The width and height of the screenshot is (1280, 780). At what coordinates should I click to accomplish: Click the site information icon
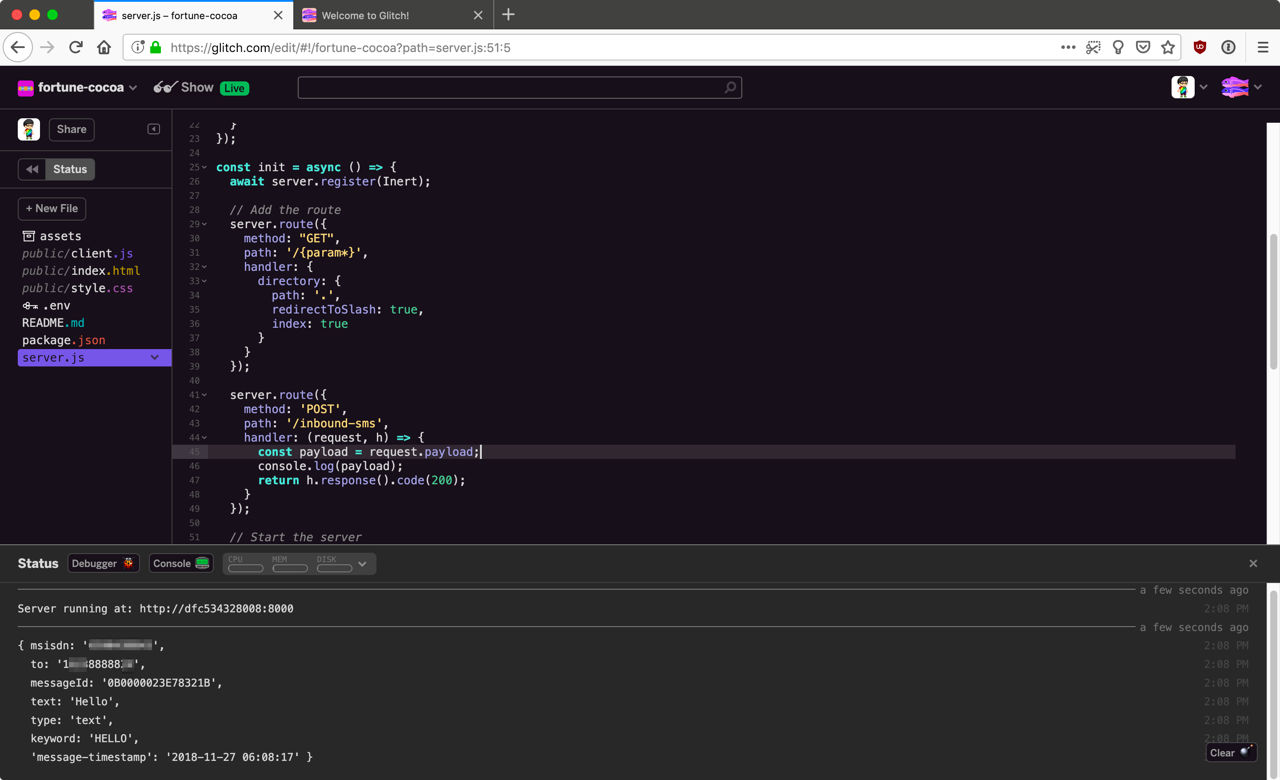[x=138, y=47]
